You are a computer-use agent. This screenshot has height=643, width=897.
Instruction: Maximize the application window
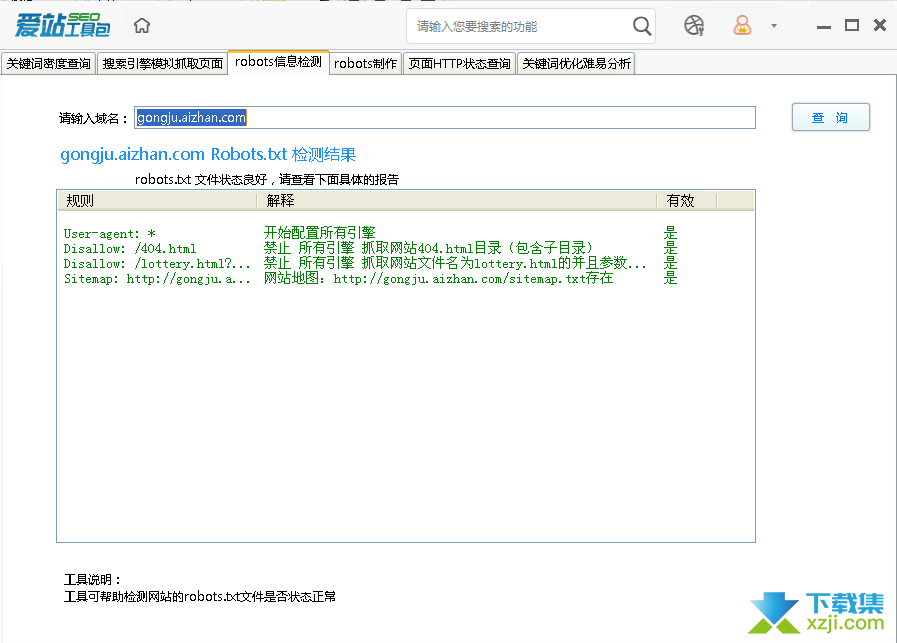pyautogui.click(x=852, y=25)
